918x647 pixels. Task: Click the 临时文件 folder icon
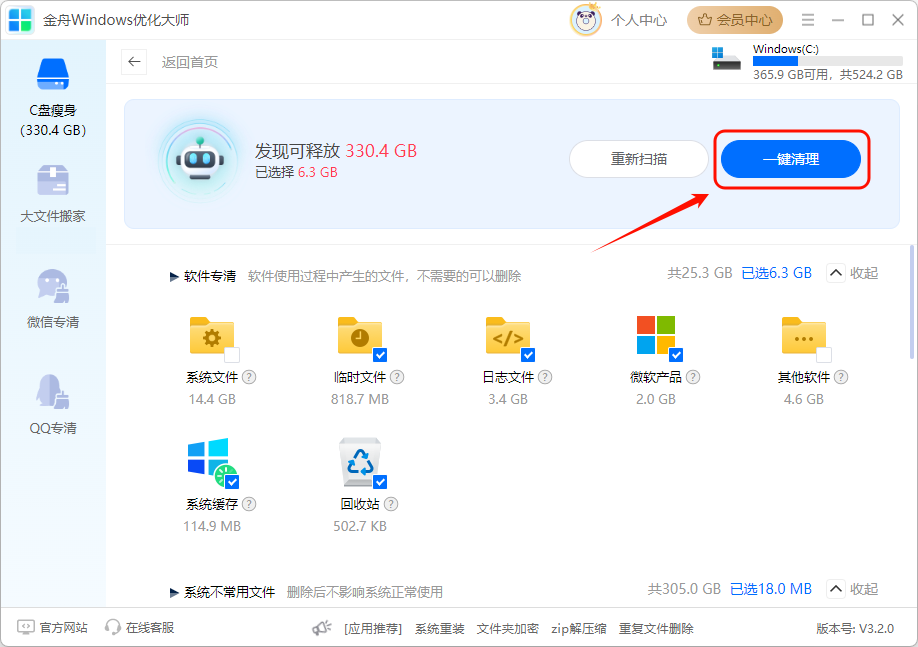[360, 336]
